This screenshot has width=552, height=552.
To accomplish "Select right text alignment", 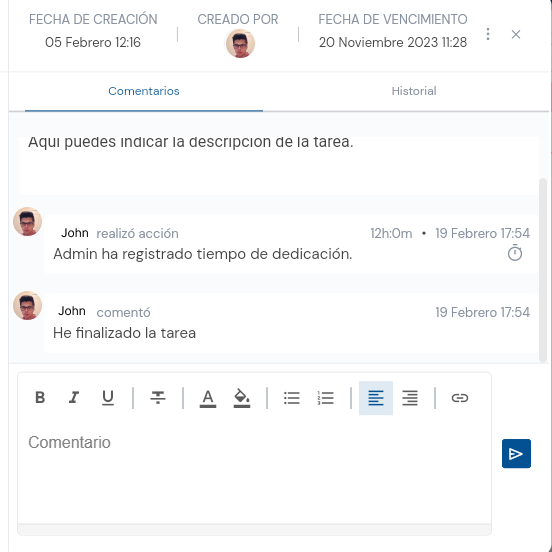I will pyautogui.click(x=410, y=398).
